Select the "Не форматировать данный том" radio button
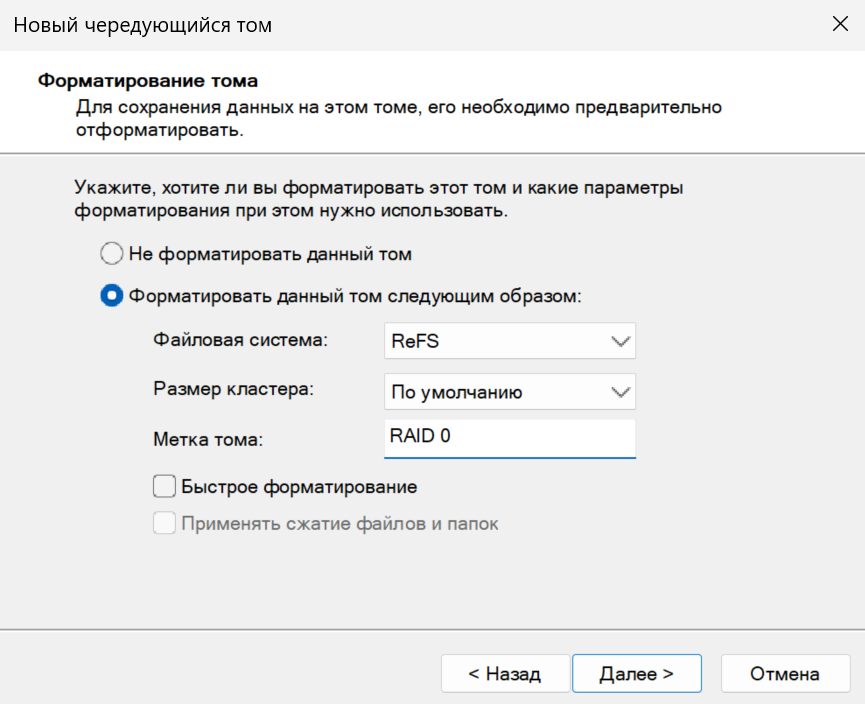The image size is (865, 704). [113, 254]
